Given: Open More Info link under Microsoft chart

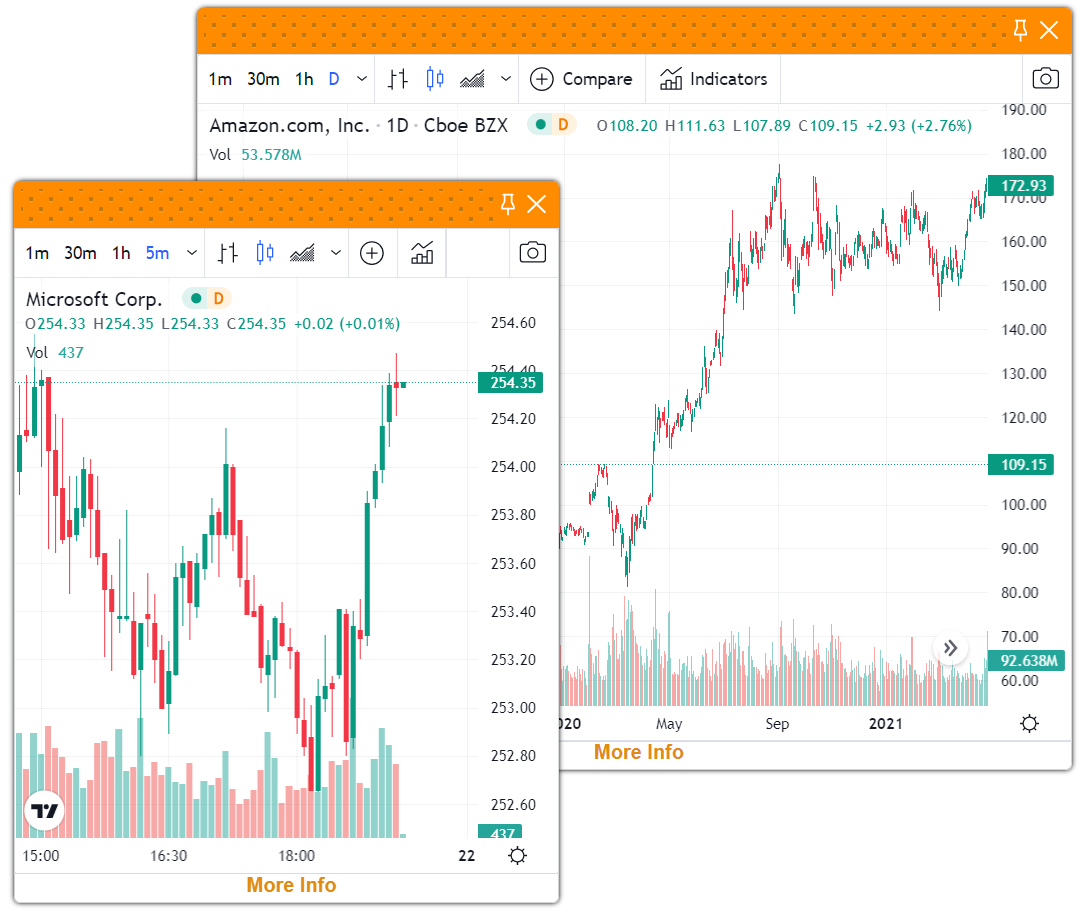Looking at the screenshot, I should [291, 885].
